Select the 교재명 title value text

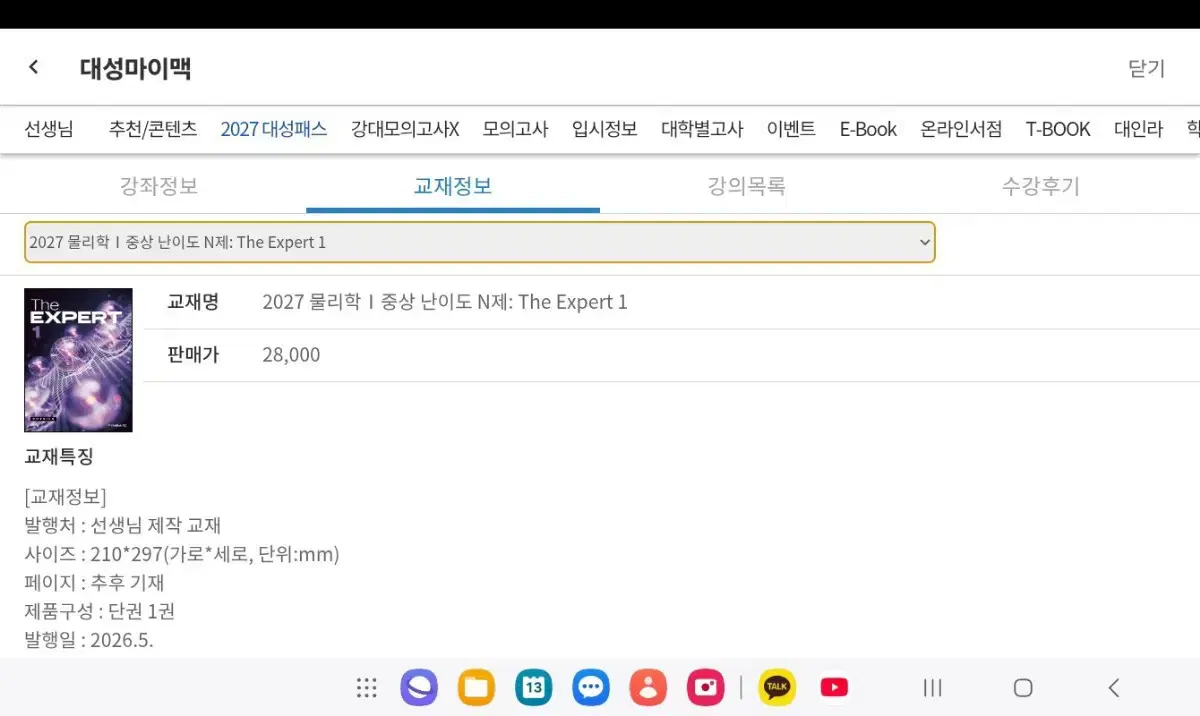click(445, 302)
